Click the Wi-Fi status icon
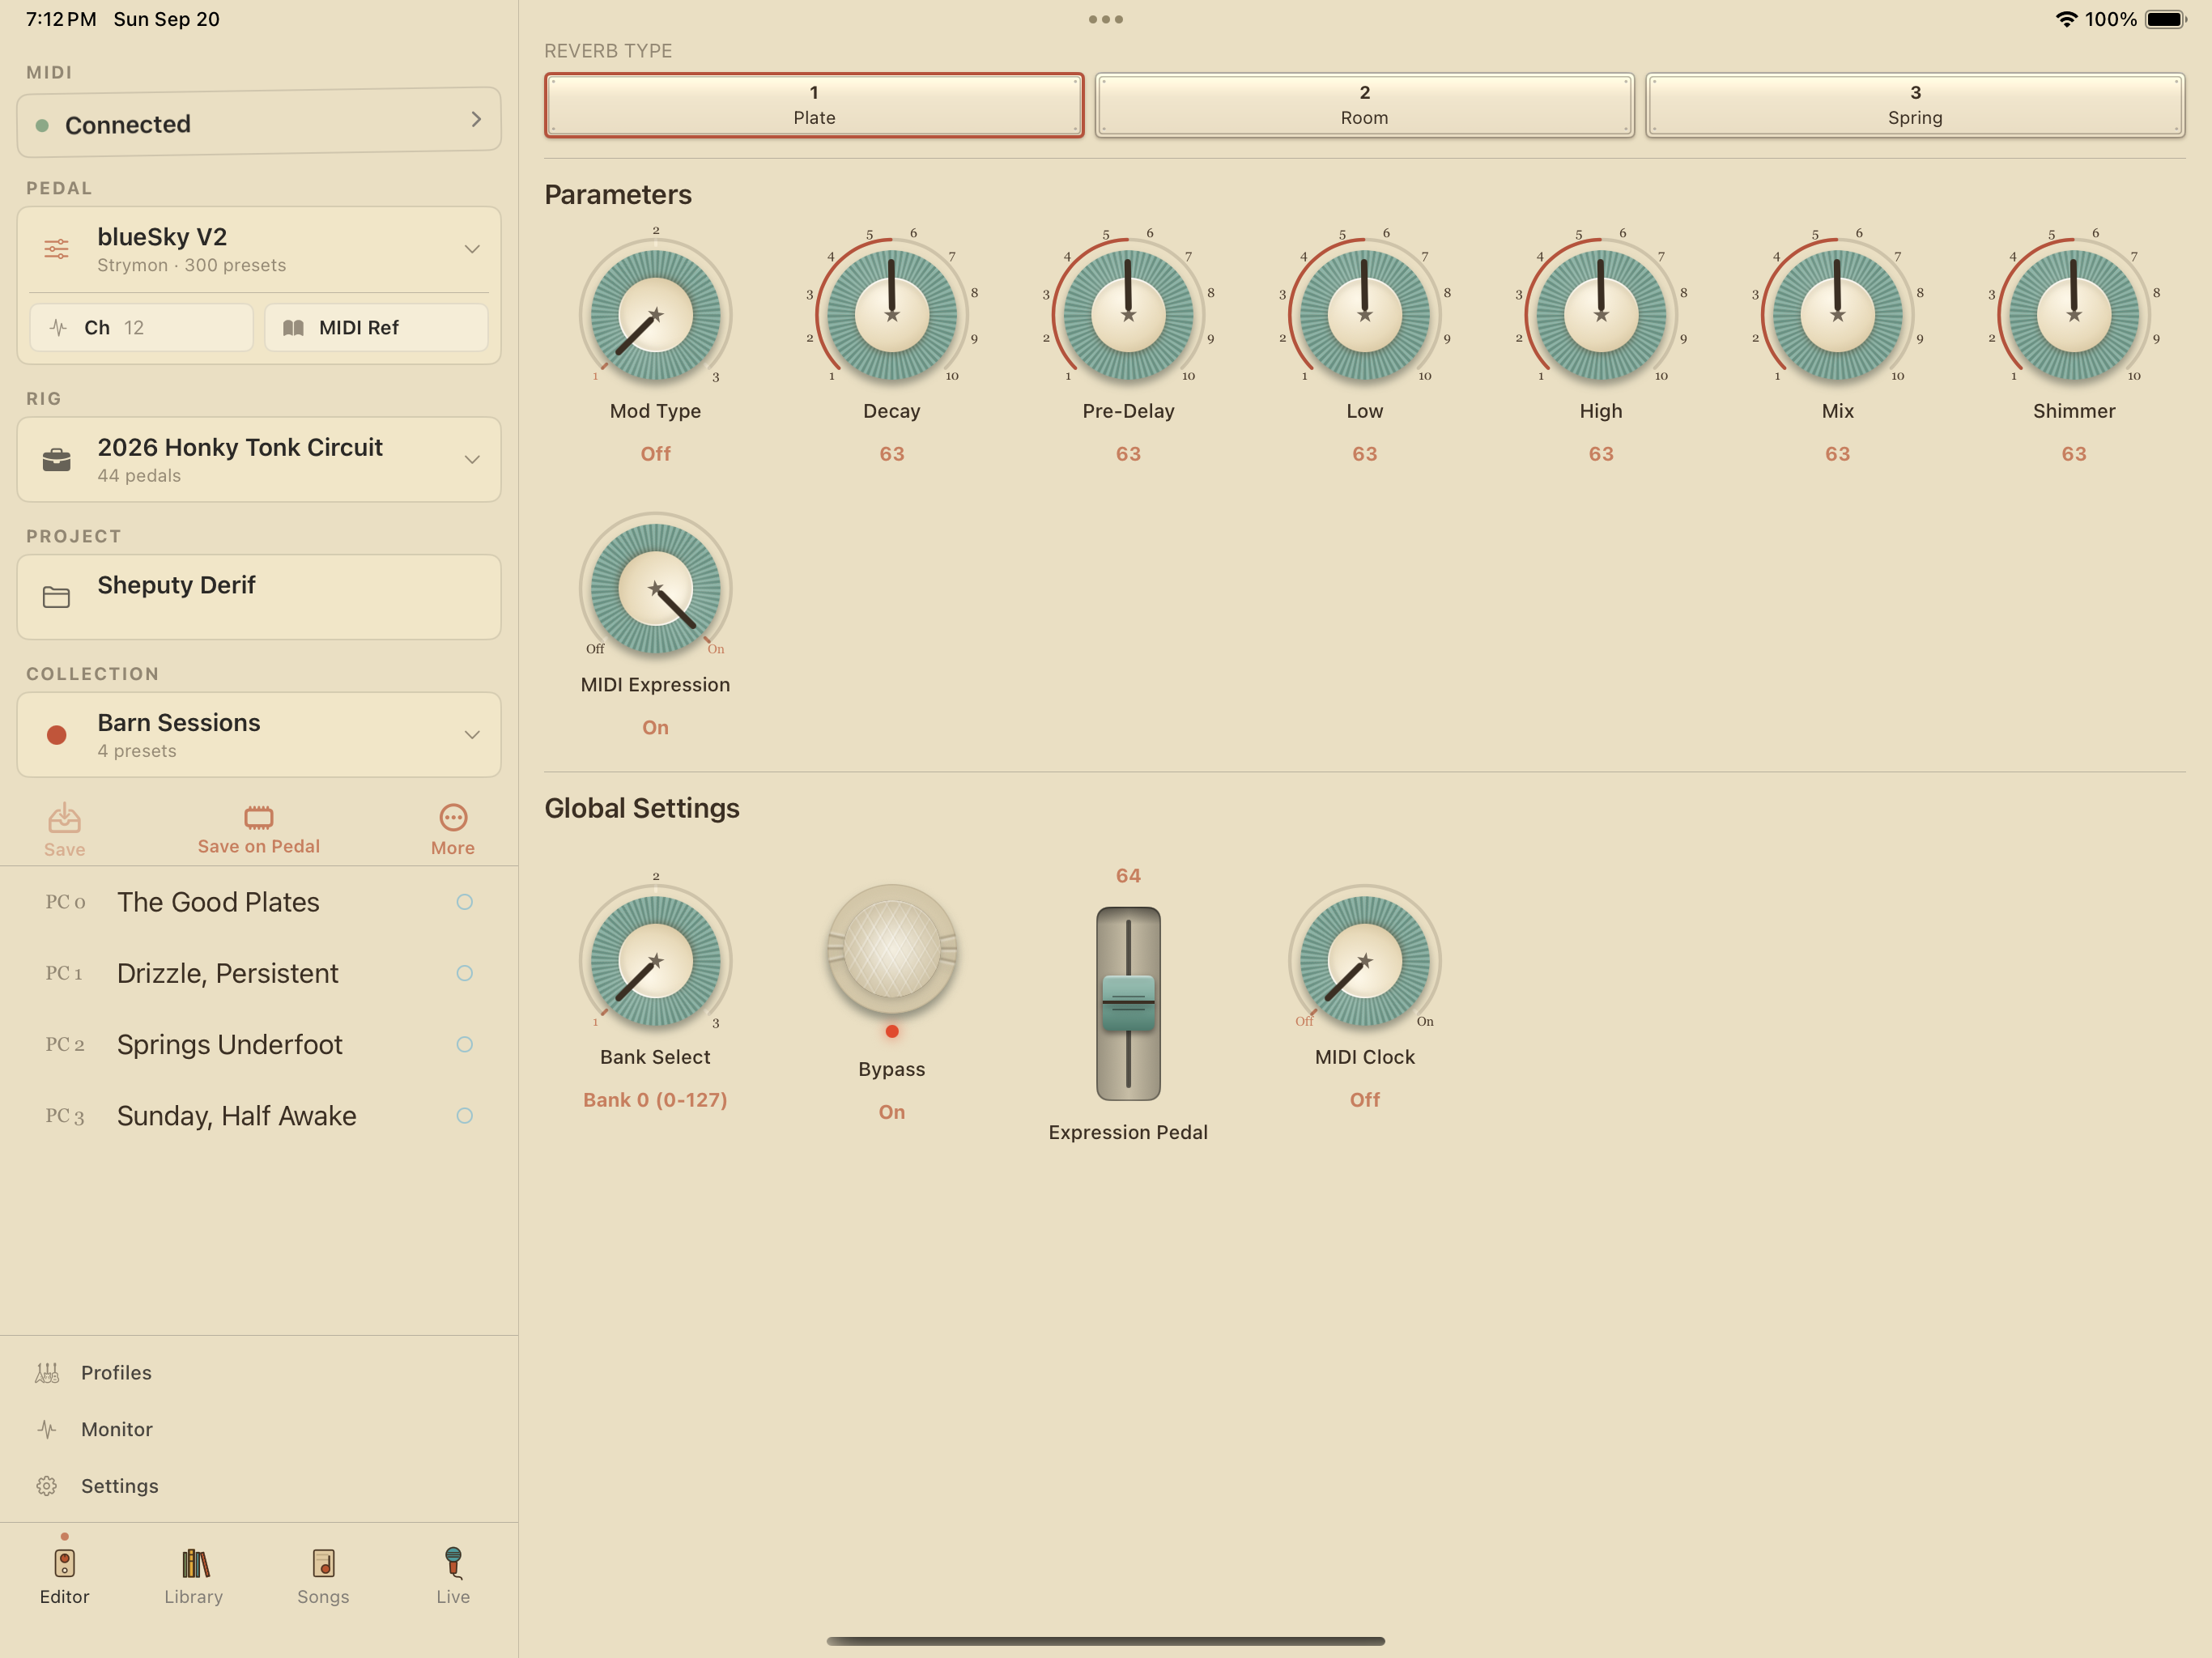This screenshot has height=1658, width=2212. (x=2066, y=19)
